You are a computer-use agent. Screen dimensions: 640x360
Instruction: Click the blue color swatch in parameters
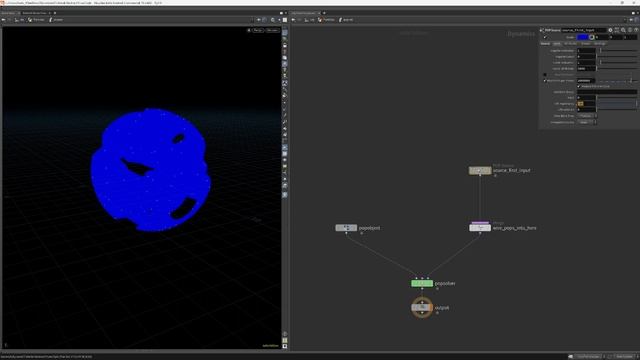pyautogui.click(x=582, y=37)
